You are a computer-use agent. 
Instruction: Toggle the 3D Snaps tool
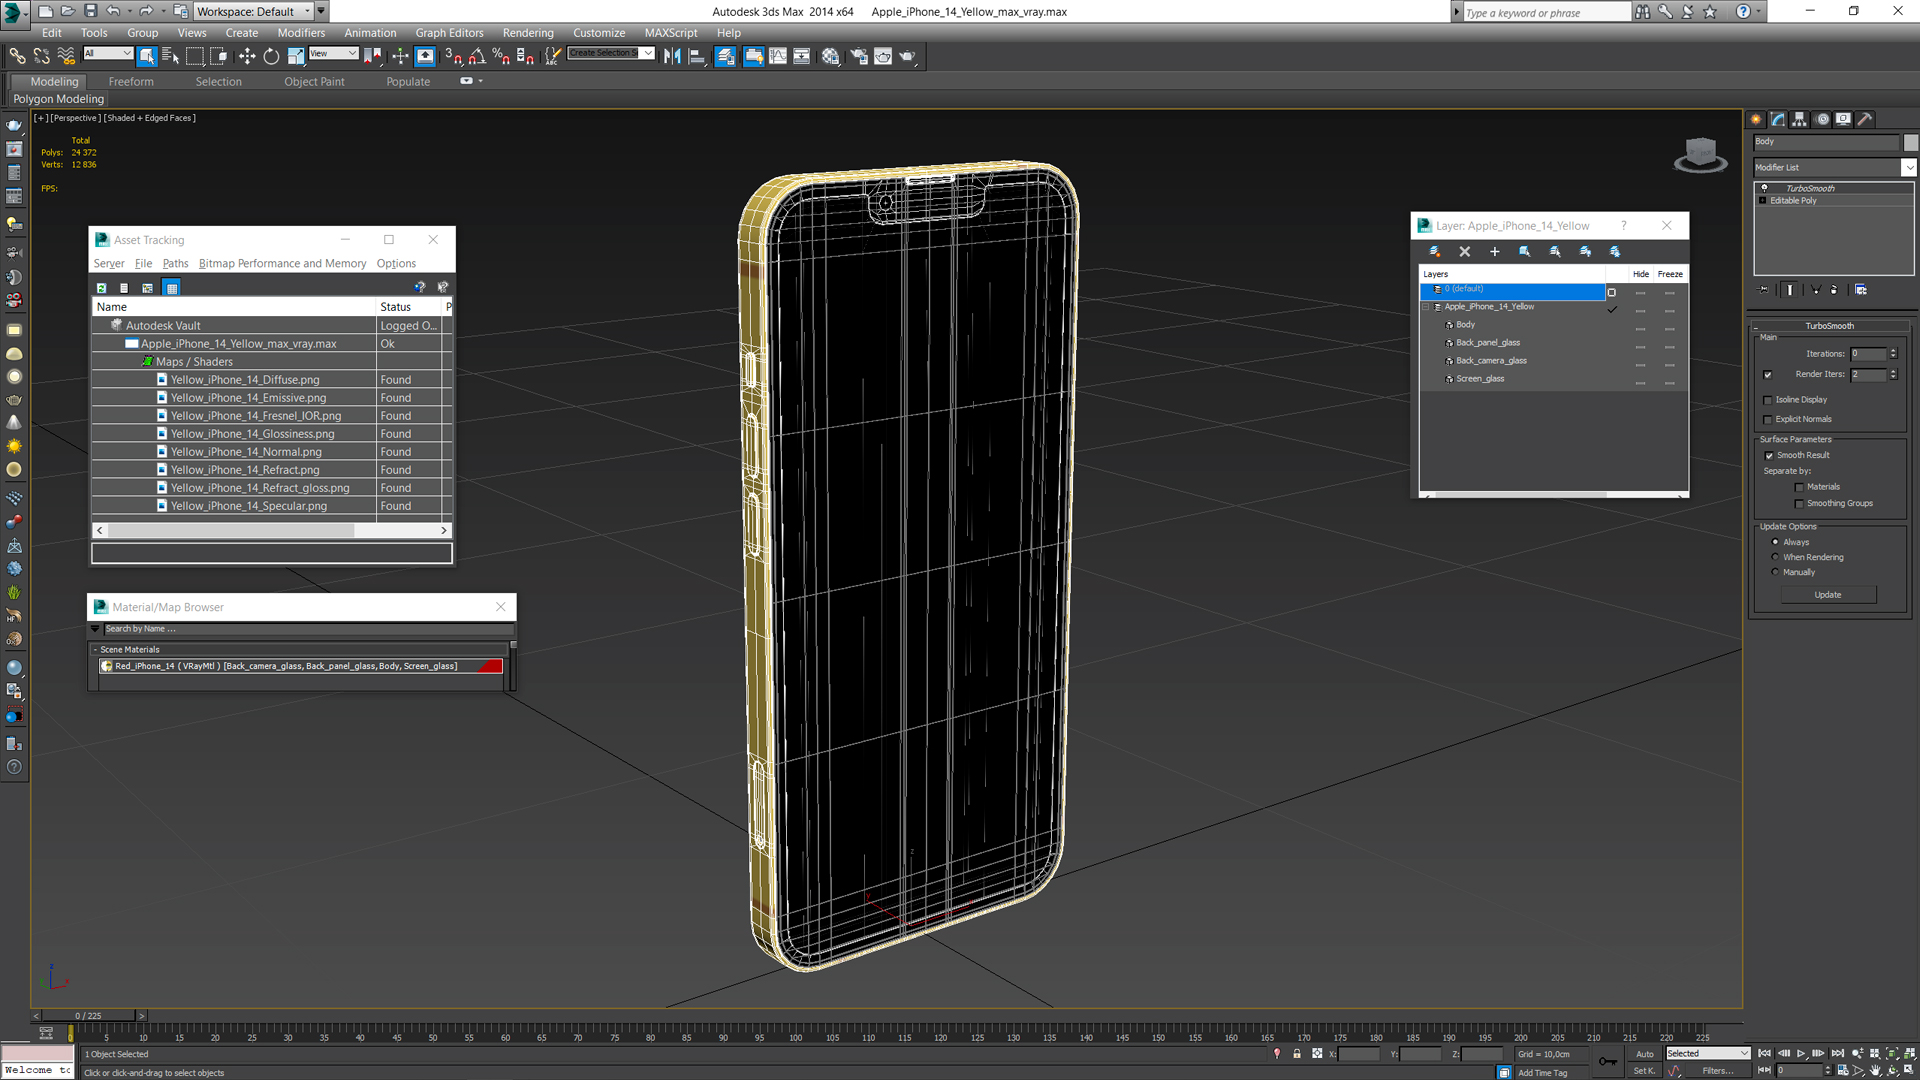pos(453,56)
